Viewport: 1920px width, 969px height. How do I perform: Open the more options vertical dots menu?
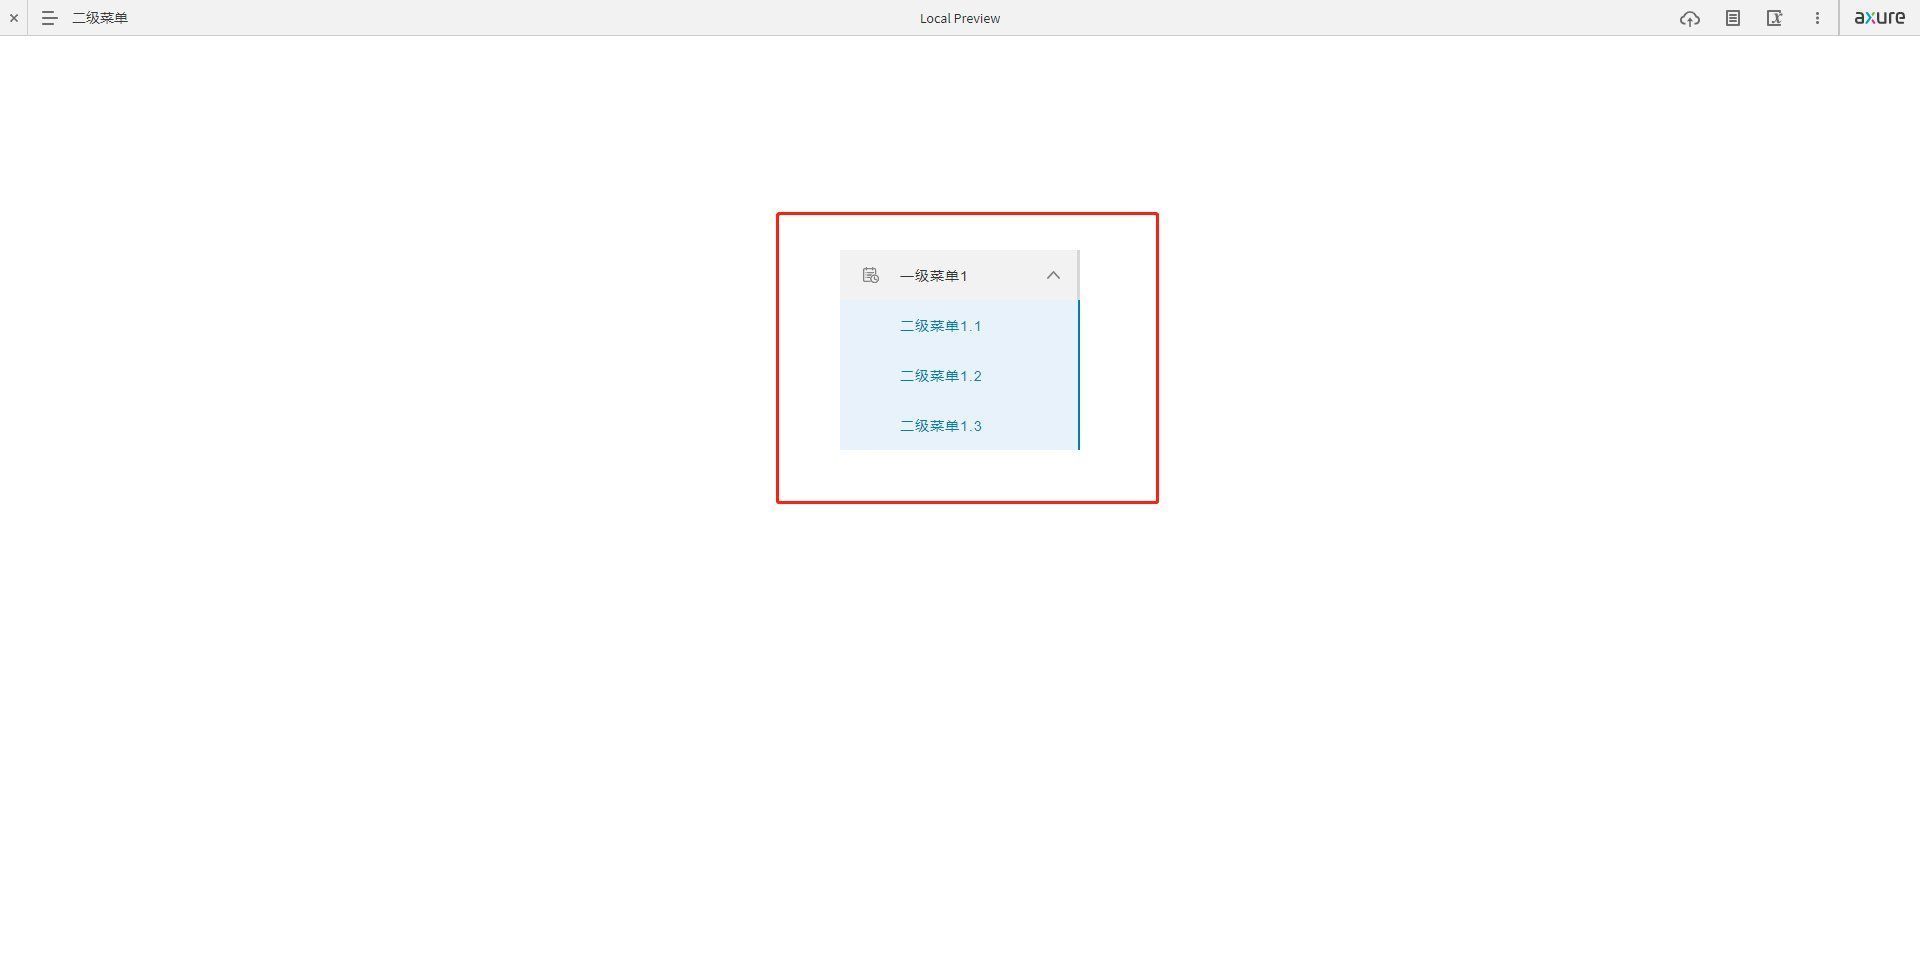1817,18
